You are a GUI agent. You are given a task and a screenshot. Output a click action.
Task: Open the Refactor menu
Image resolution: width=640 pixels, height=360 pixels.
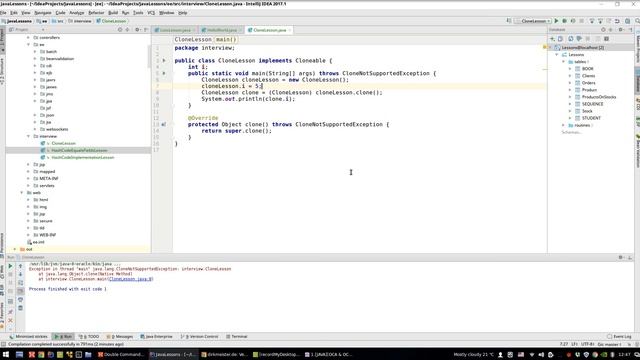[96, 13]
